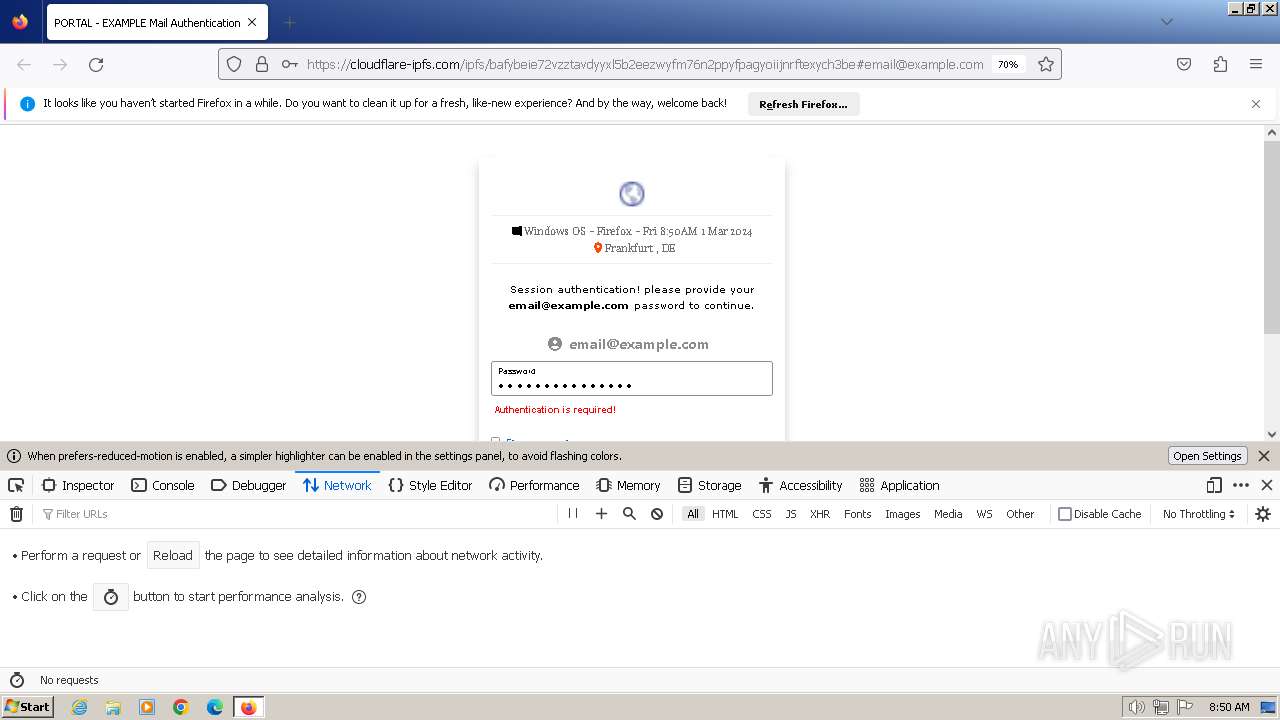Image resolution: width=1280 pixels, height=720 pixels.
Task: Clear network log with the trash icon
Action: click(16, 514)
